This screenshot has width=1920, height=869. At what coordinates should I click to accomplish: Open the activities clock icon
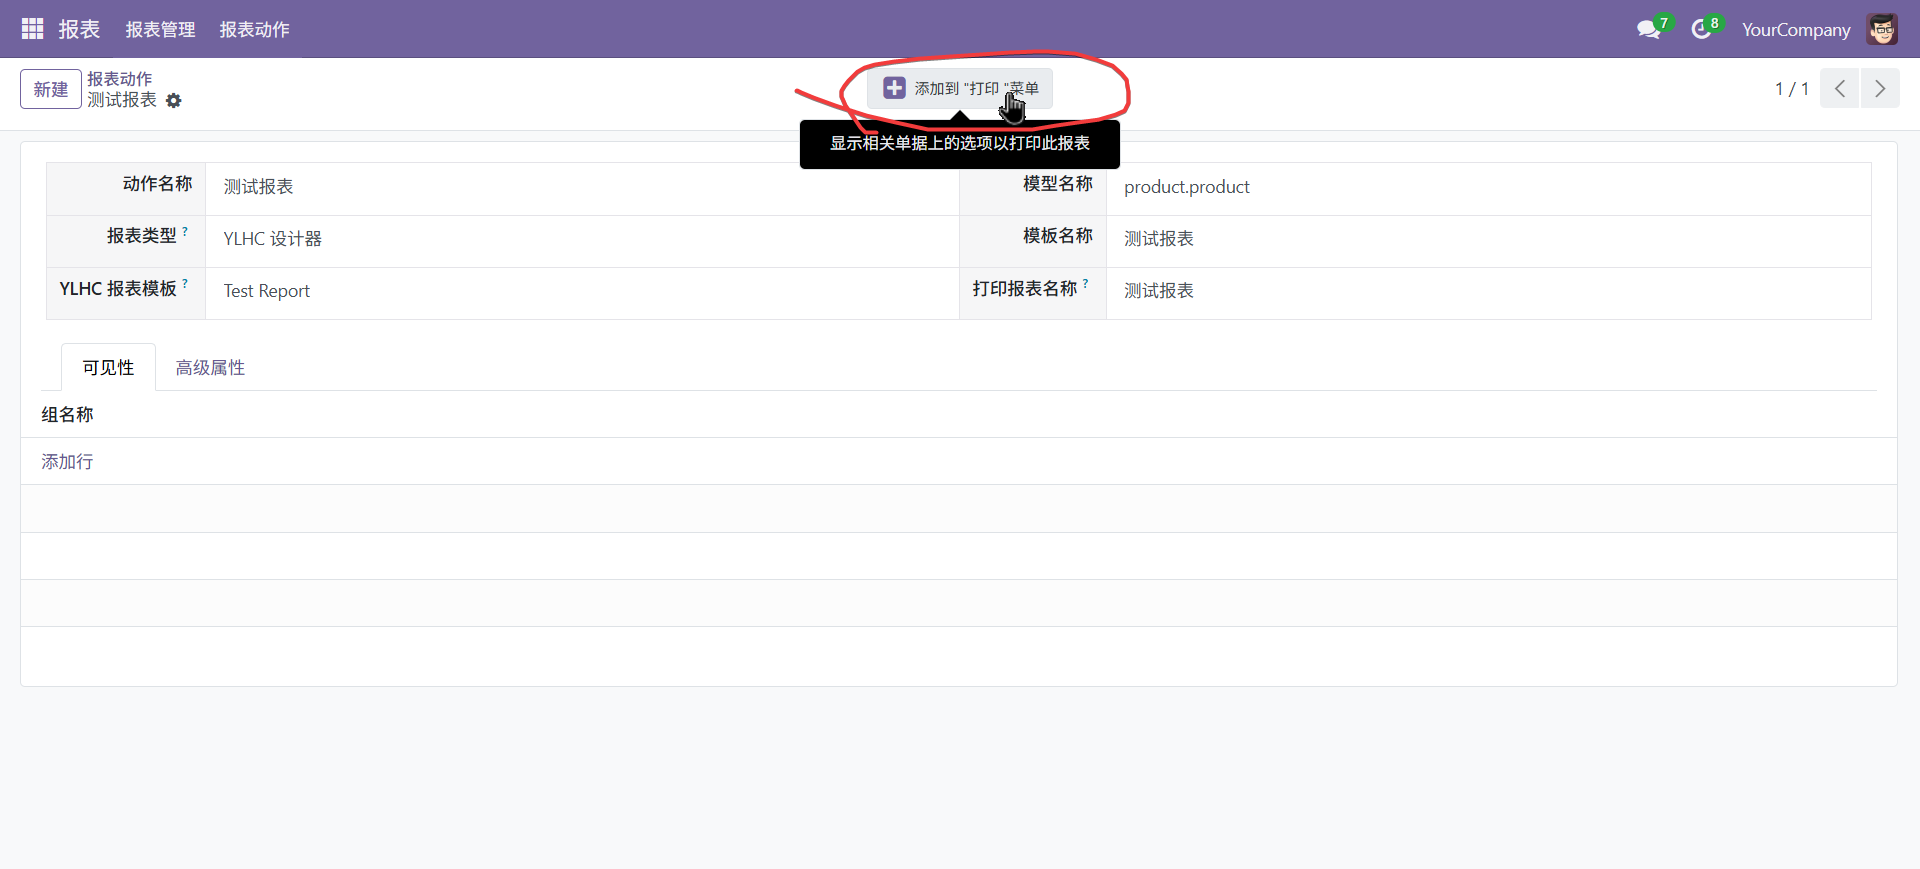[1701, 30]
